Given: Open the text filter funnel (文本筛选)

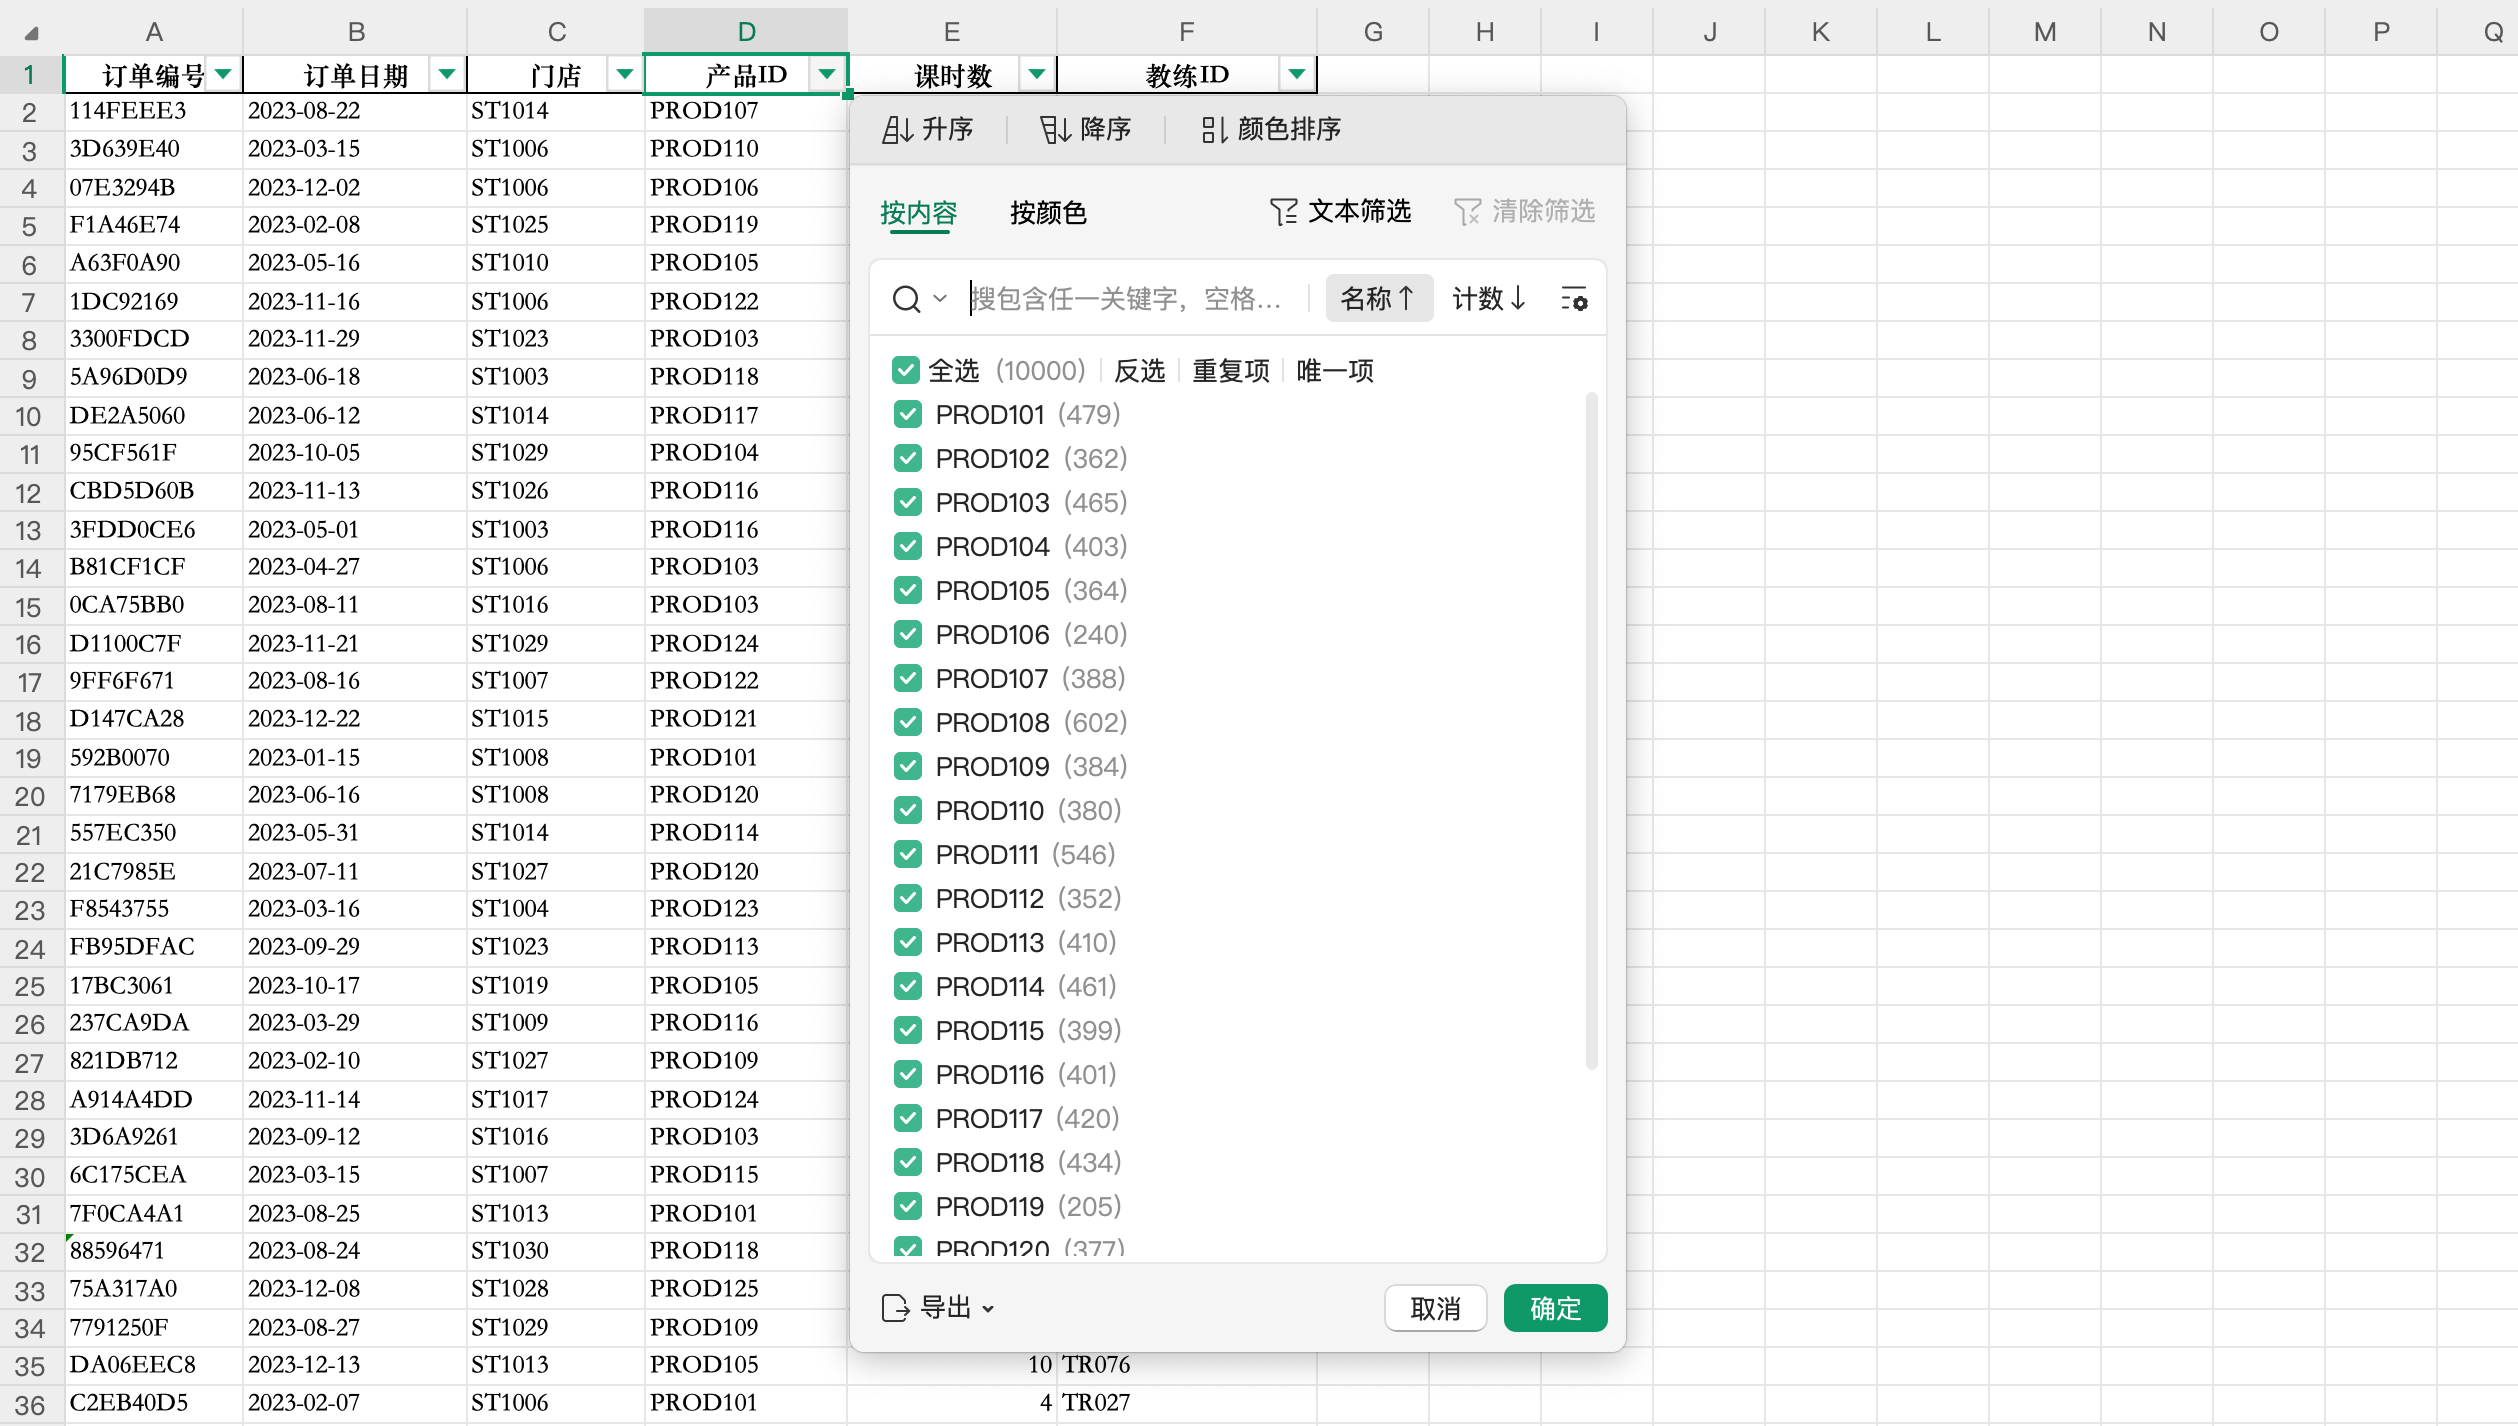Looking at the screenshot, I should 1284,212.
